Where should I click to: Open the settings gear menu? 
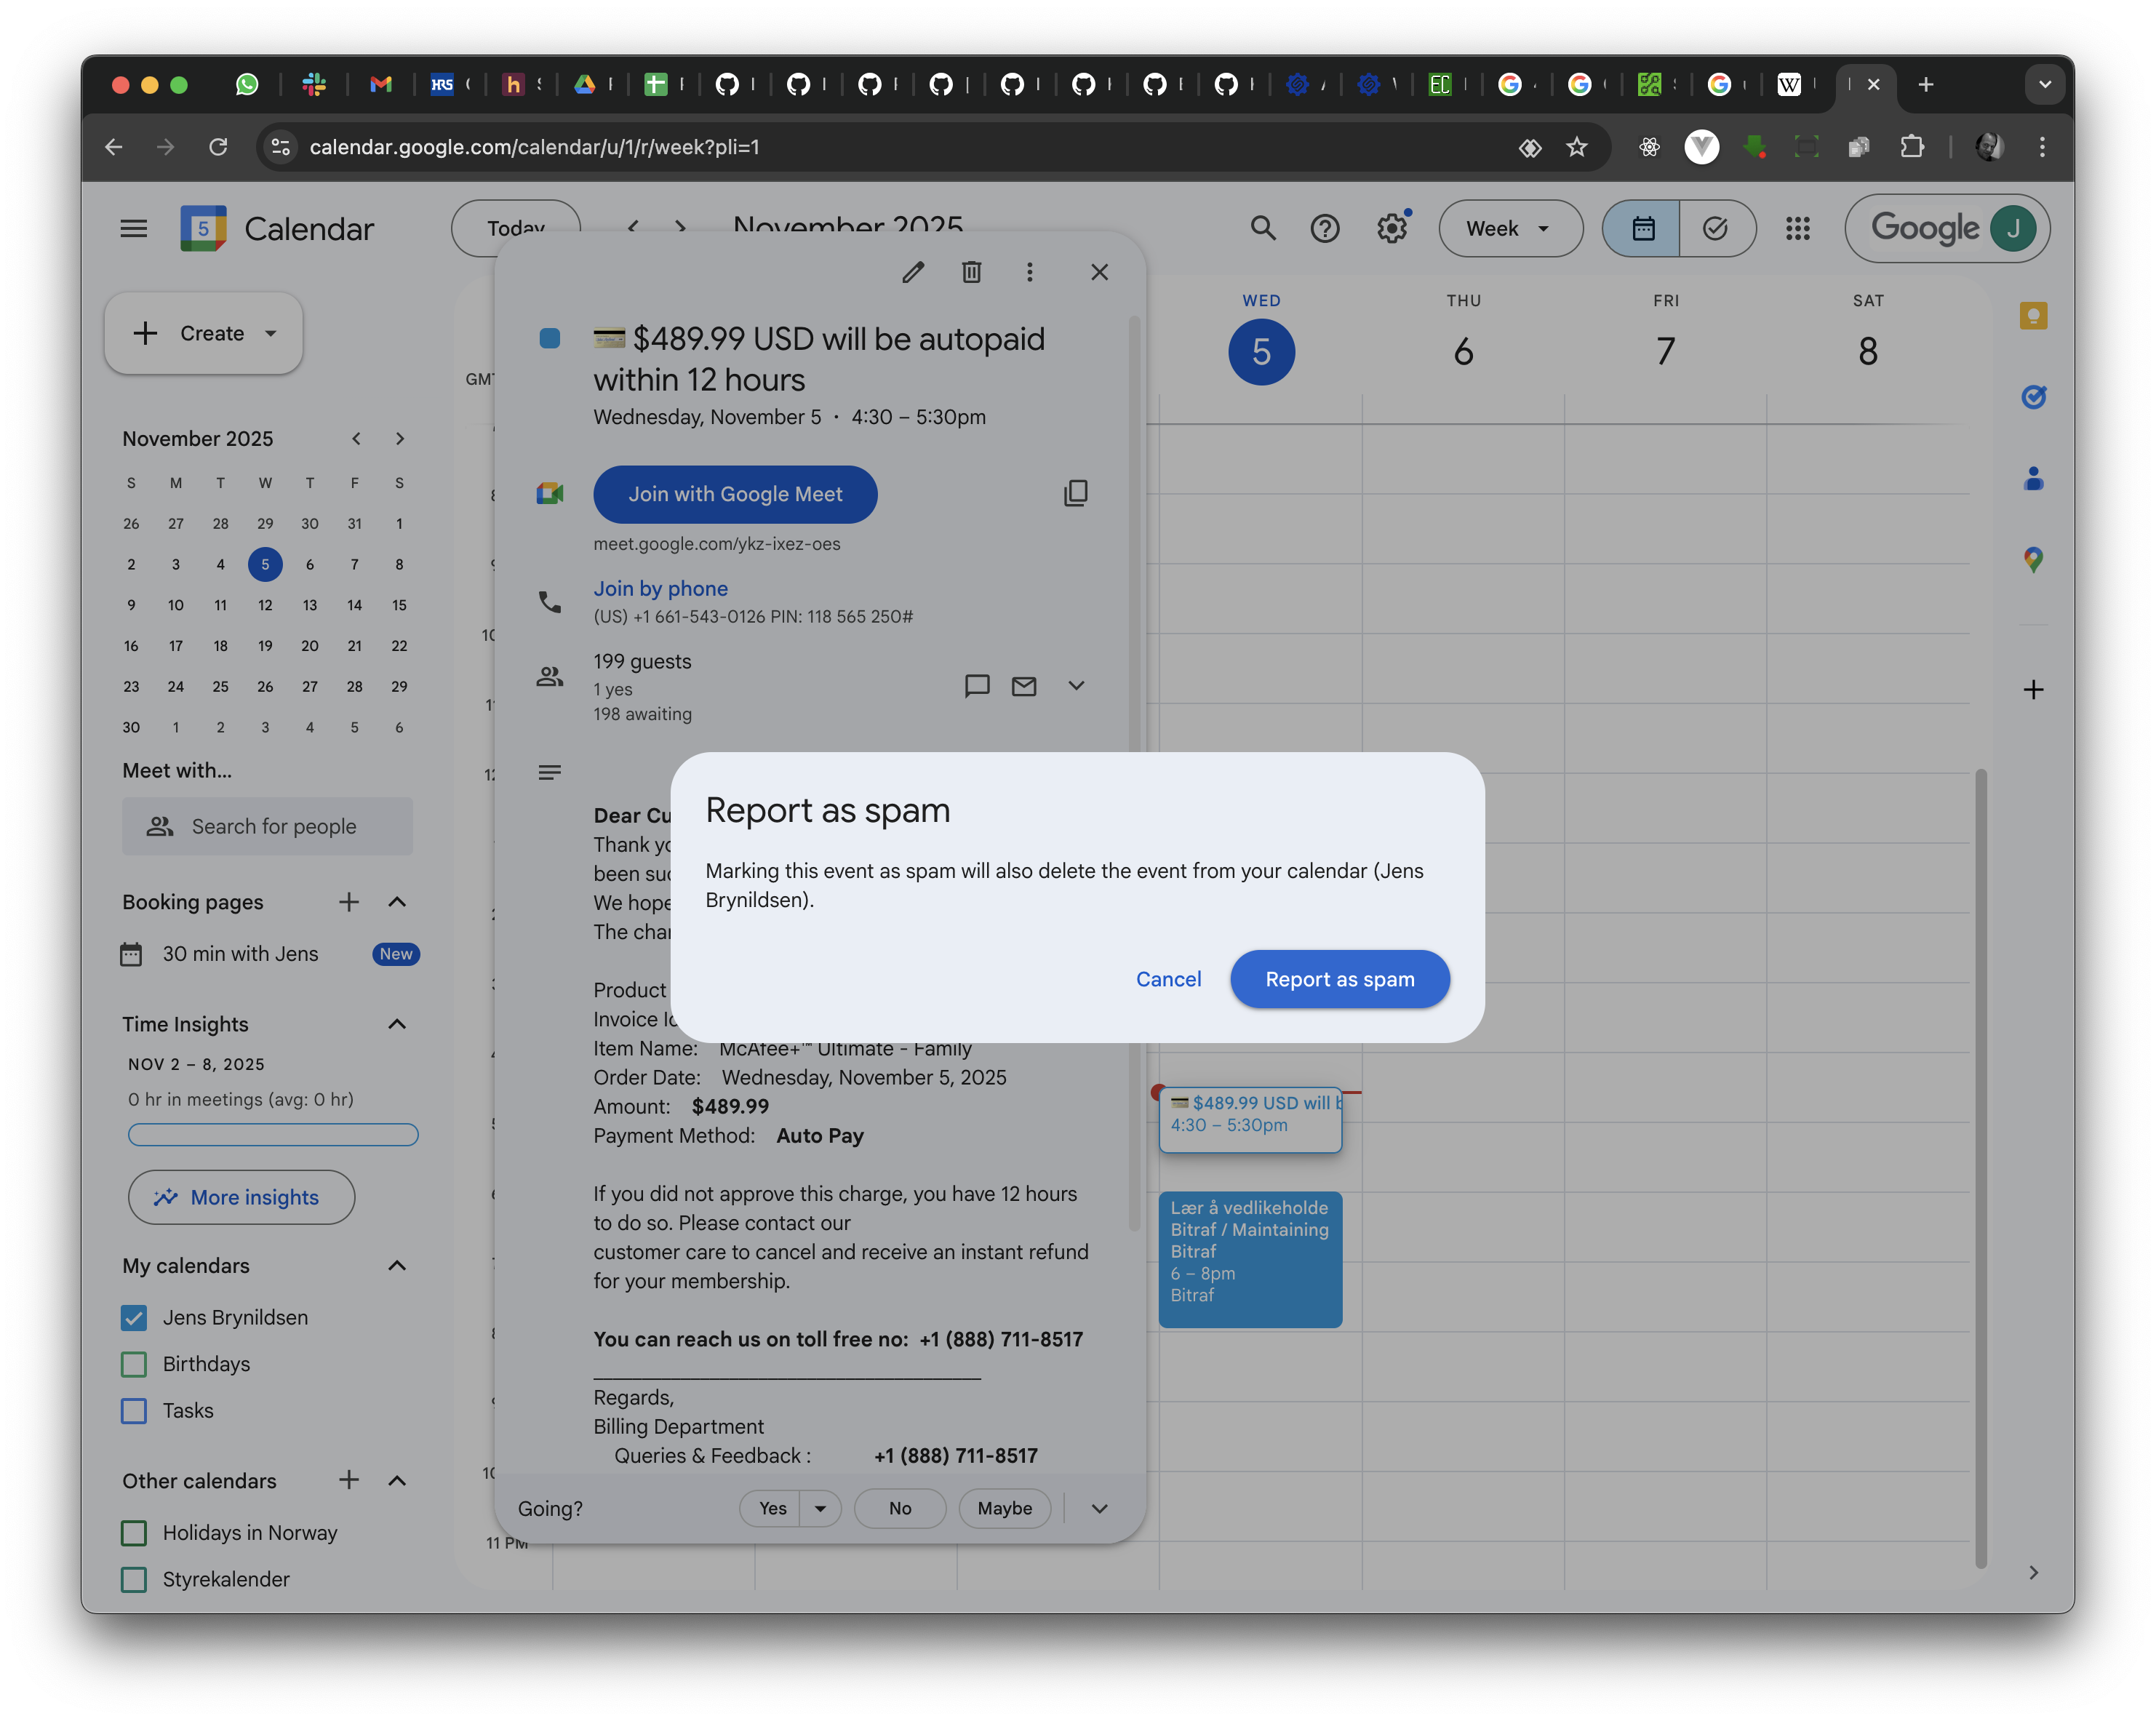pos(1391,229)
